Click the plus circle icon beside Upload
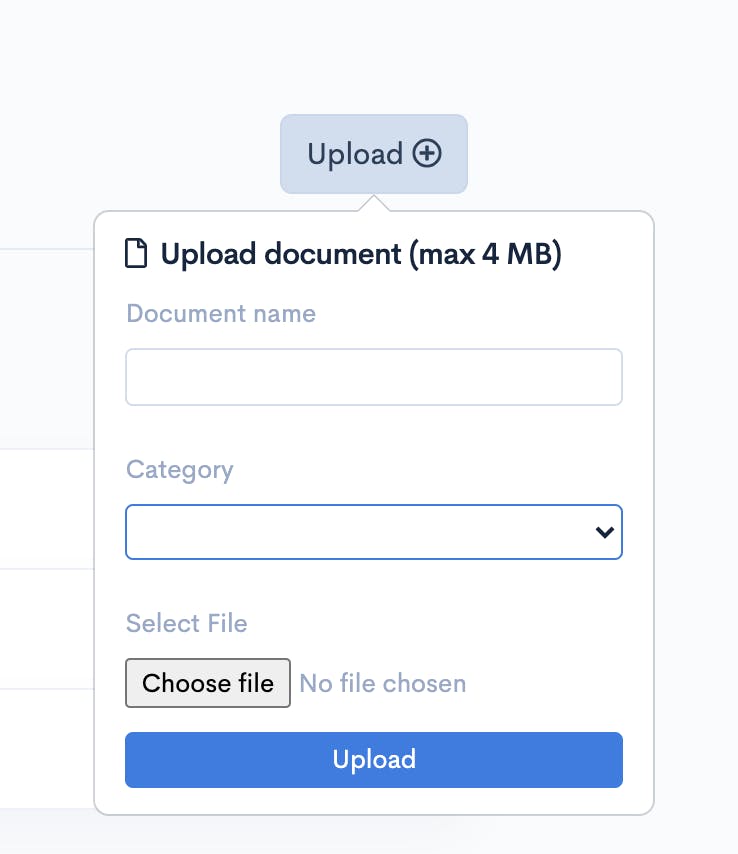The width and height of the screenshot is (738, 854). 426,153
